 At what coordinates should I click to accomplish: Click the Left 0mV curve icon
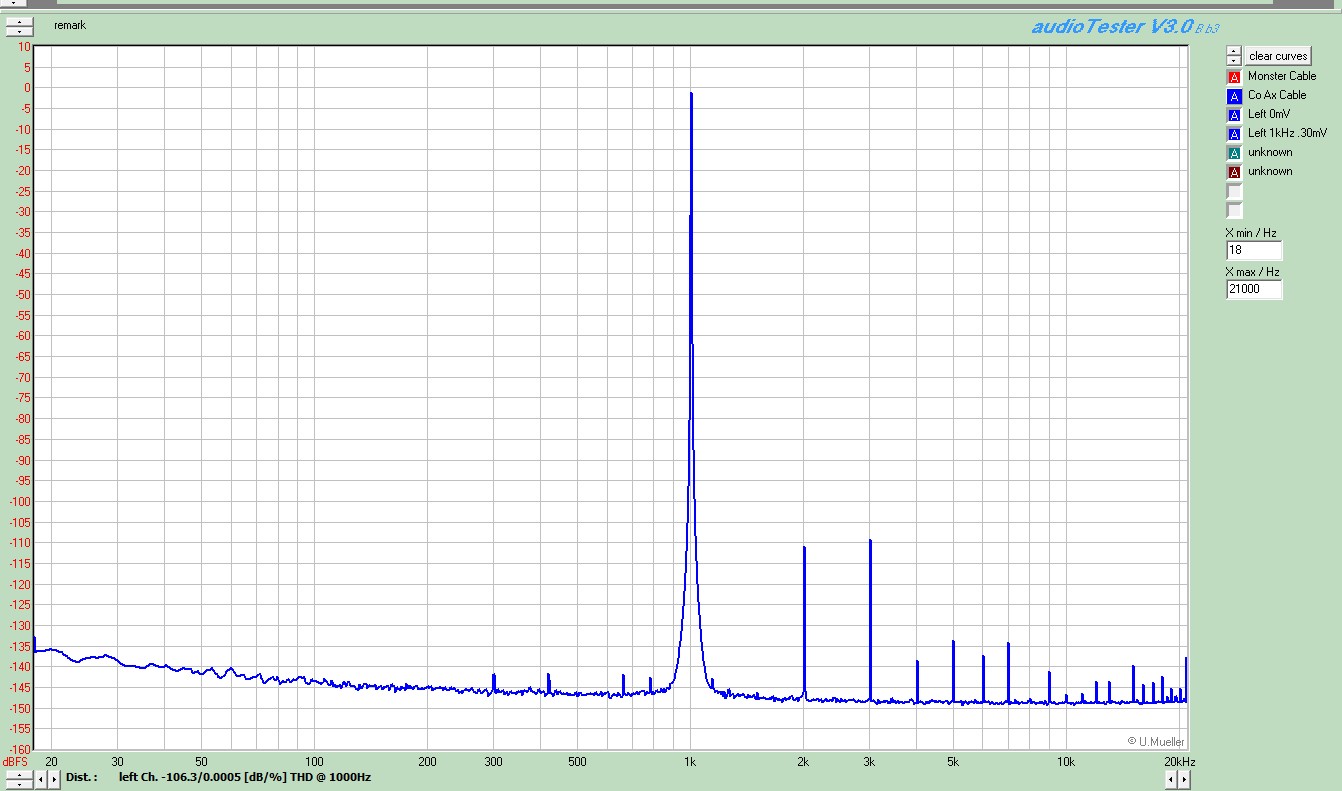(1234, 115)
